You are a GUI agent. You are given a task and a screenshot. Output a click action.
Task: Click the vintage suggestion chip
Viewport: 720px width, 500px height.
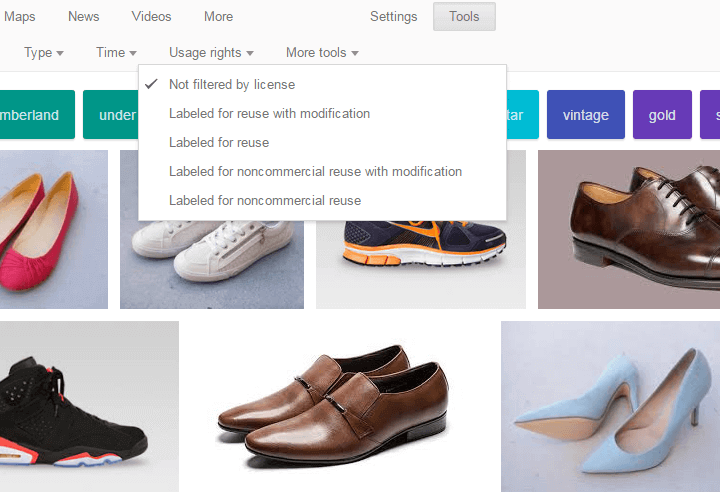586,115
